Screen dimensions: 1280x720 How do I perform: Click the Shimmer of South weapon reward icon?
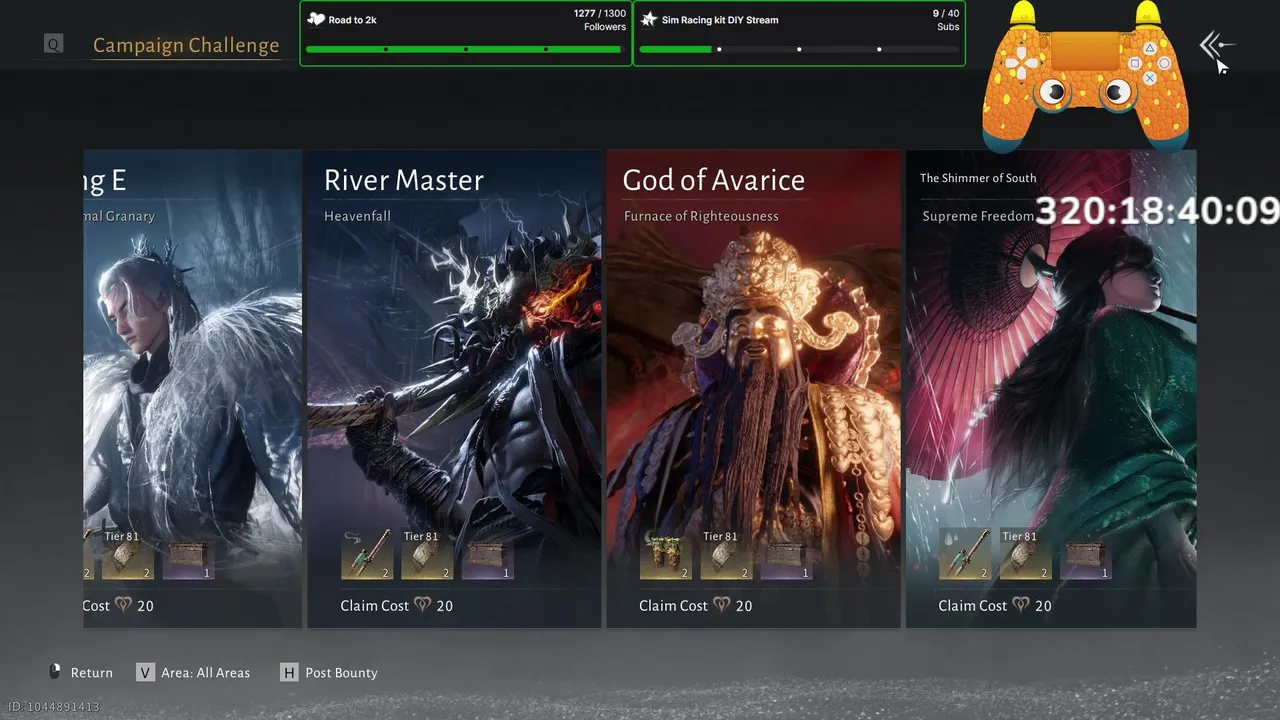964,555
